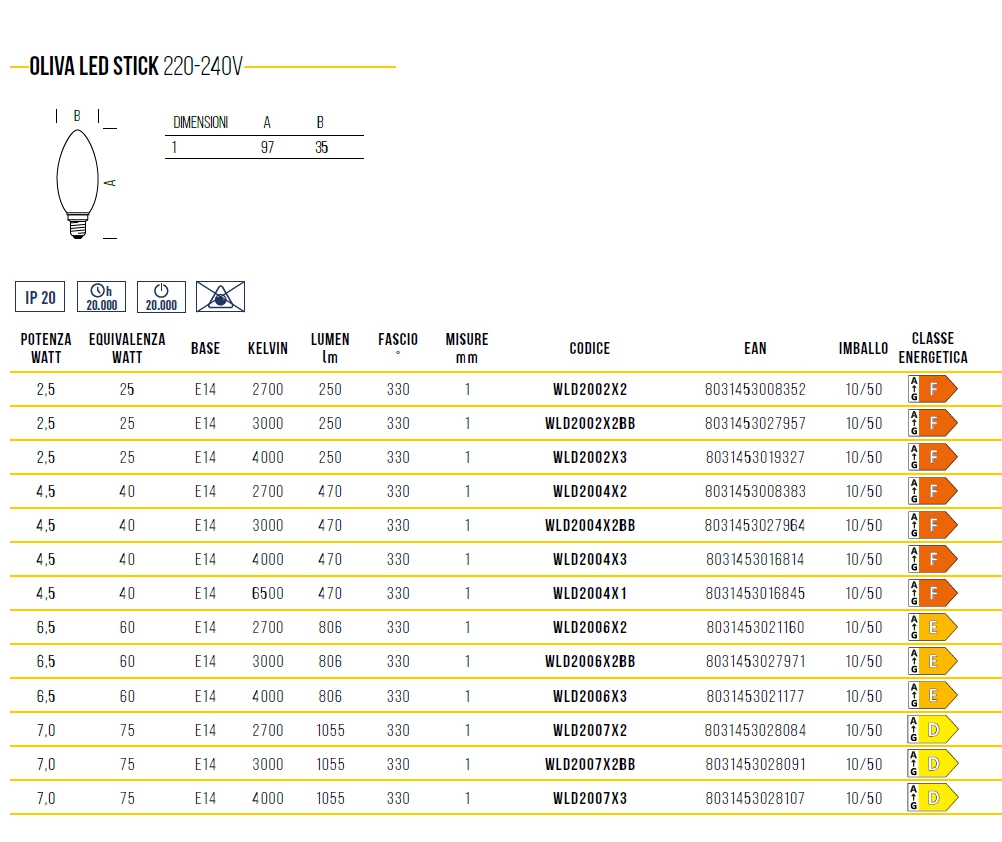Click the IP 20 protection rating icon
Image resolution: width=1002 pixels, height=842 pixels.
[40, 297]
